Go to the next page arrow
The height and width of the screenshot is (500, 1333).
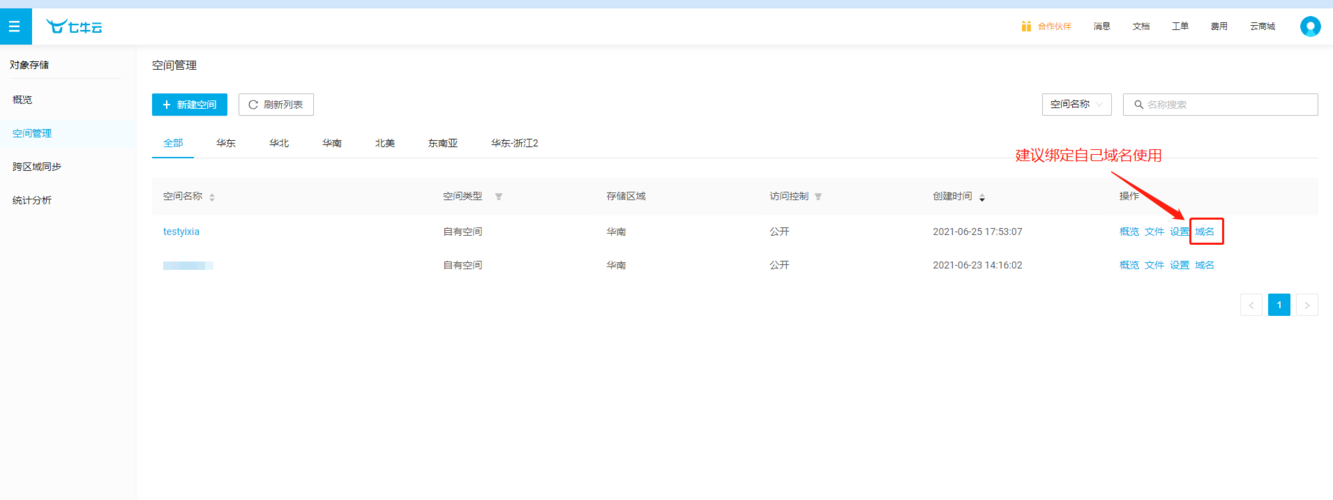[1306, 305]
